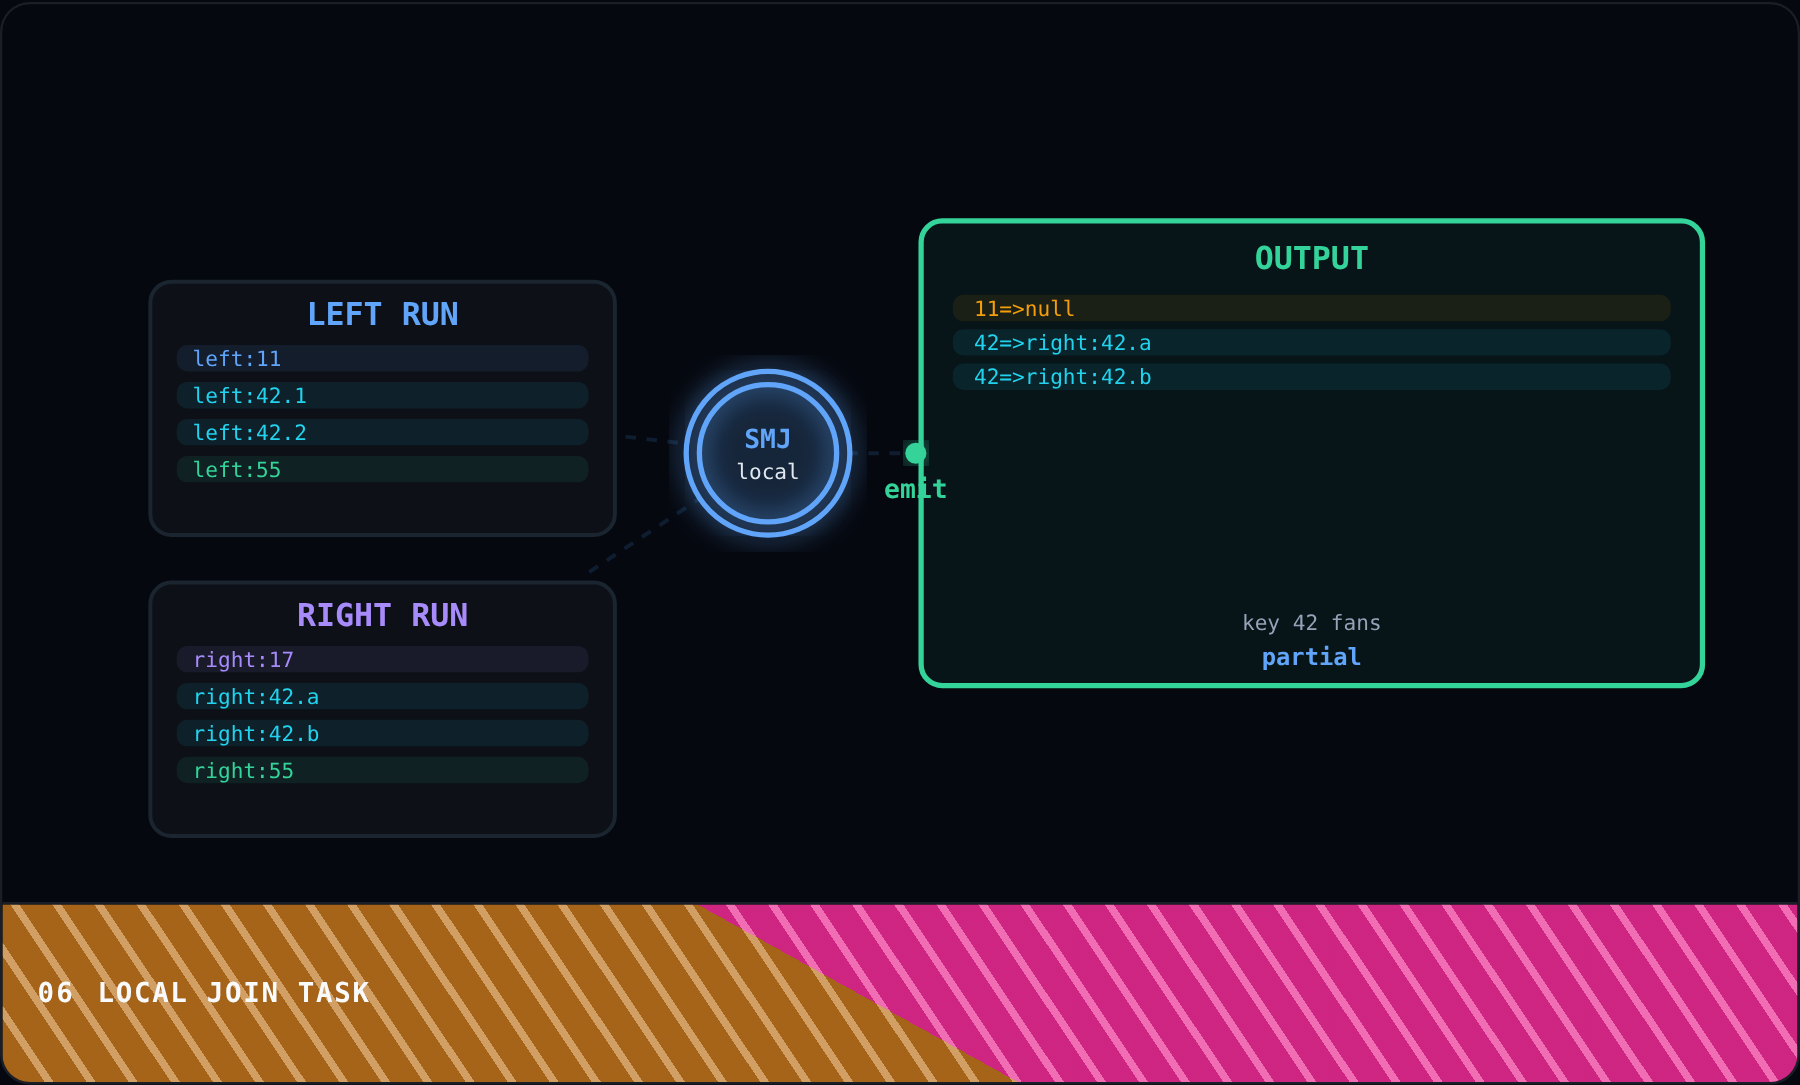Image resolution: width=1800 pixels, height=1085 pixels.
Task: Select the left:42.1 row
Action: click(x=382, y=395)
